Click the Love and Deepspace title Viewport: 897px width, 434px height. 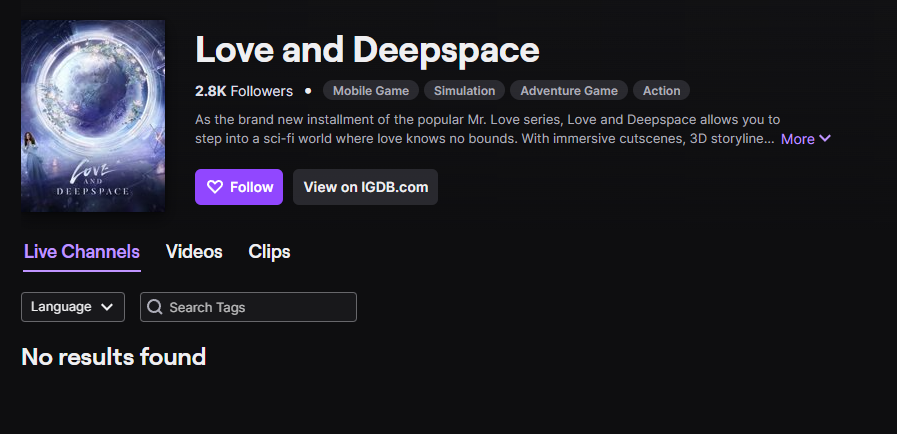pos(367,50)
